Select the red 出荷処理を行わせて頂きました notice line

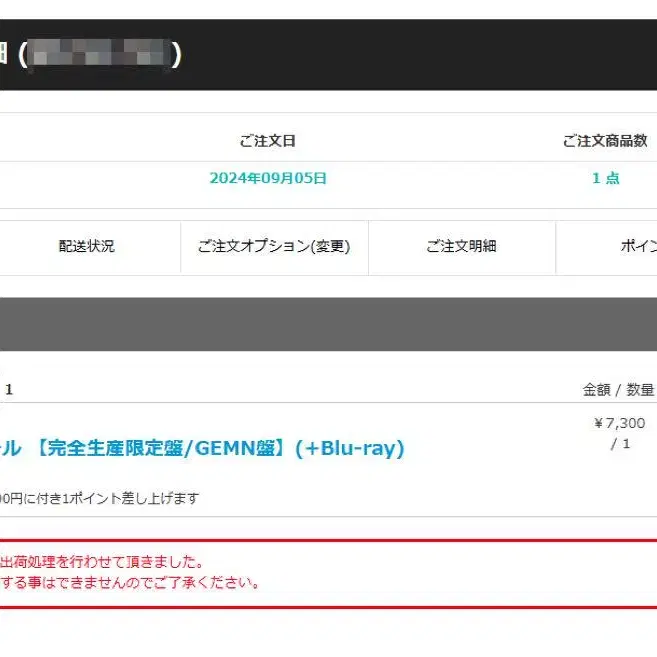click(x=102, y=562)
